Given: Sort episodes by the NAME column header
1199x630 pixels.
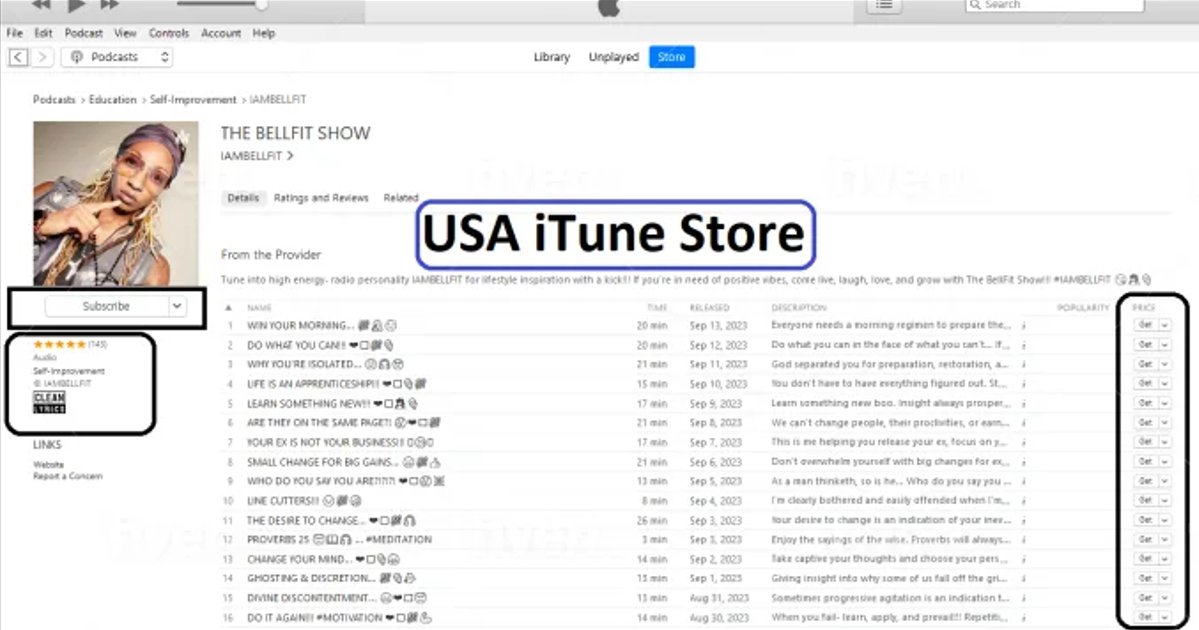Looking at the screenshot, I should click(259, 307).
